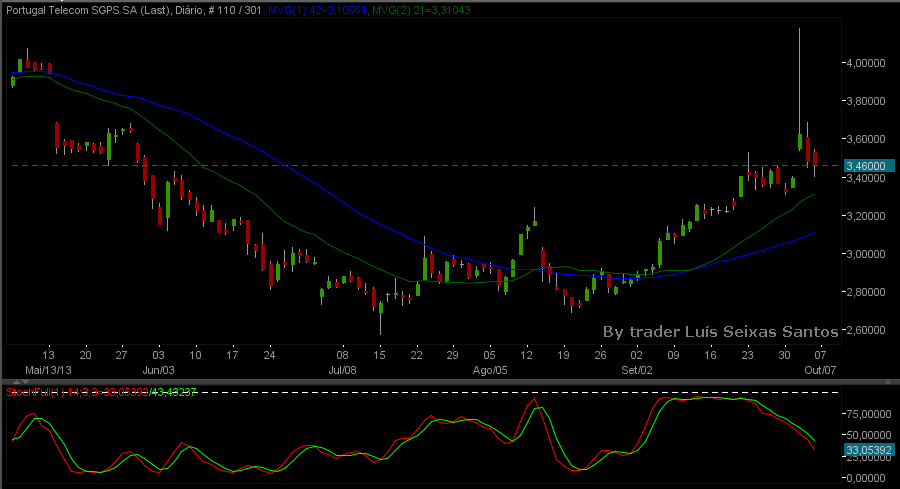900x489 pixels.
Task: Click the blue MVG(1) 42 moving average label
Action: [x=317, y=10]
